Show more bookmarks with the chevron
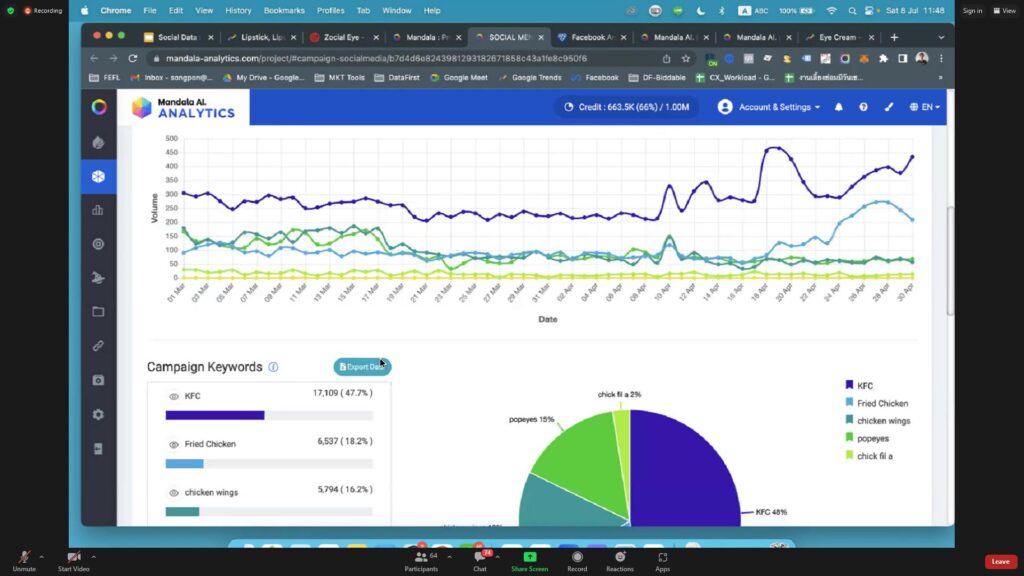Screen dimensions: 1024x576 click(x=940, y=78)
